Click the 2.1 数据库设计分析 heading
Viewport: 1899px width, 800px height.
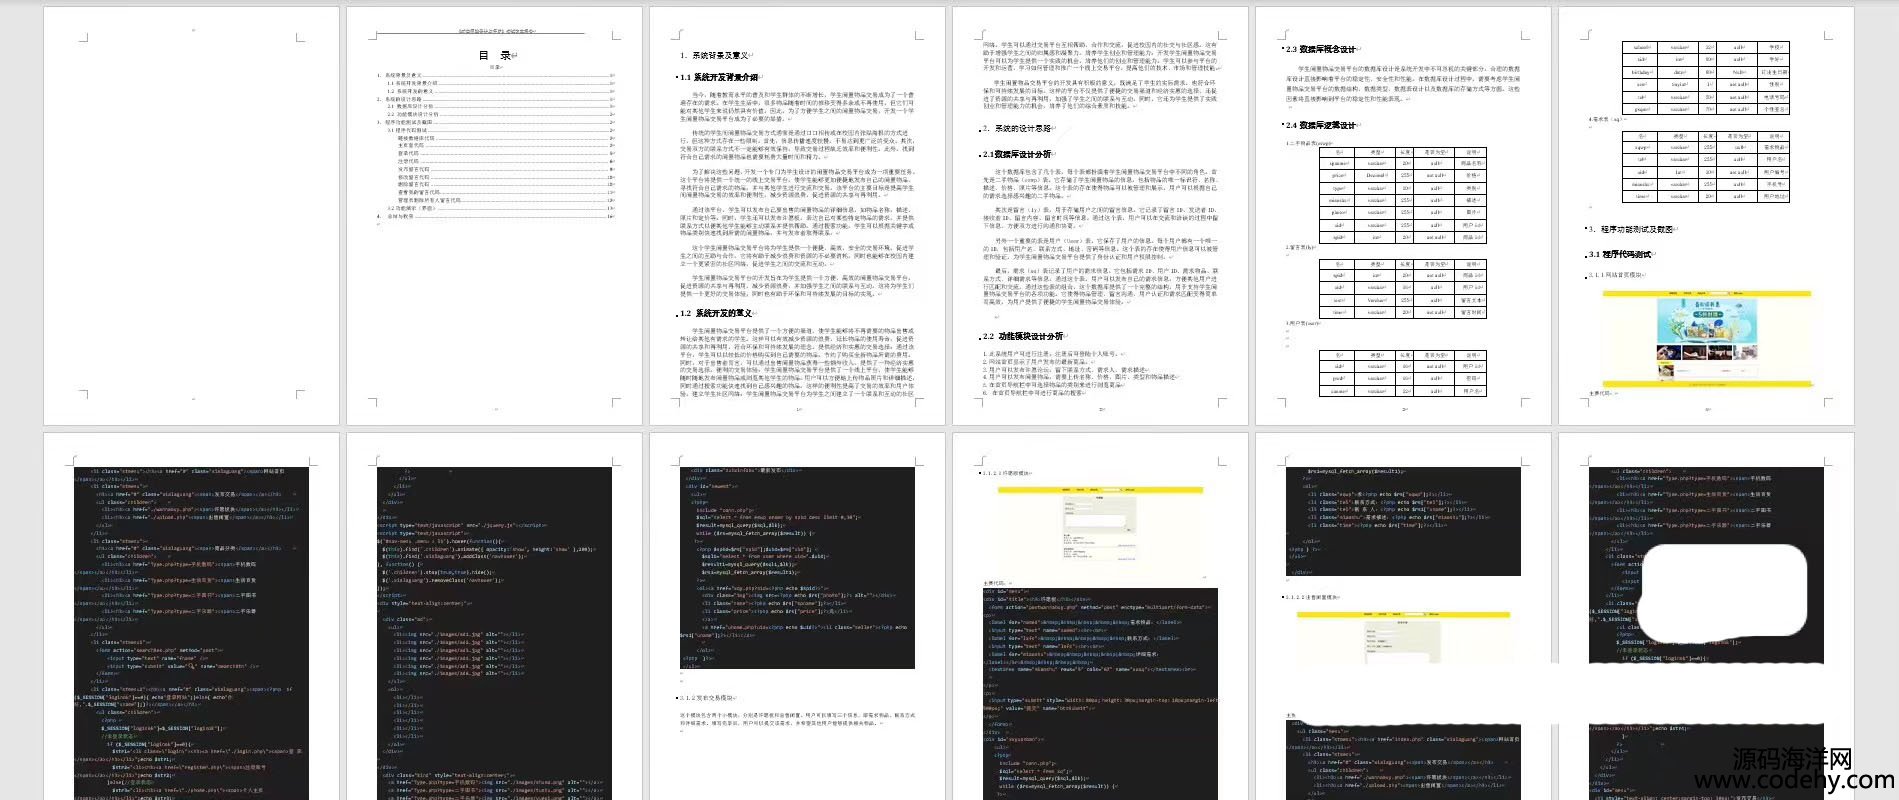tap(1018, 155)
